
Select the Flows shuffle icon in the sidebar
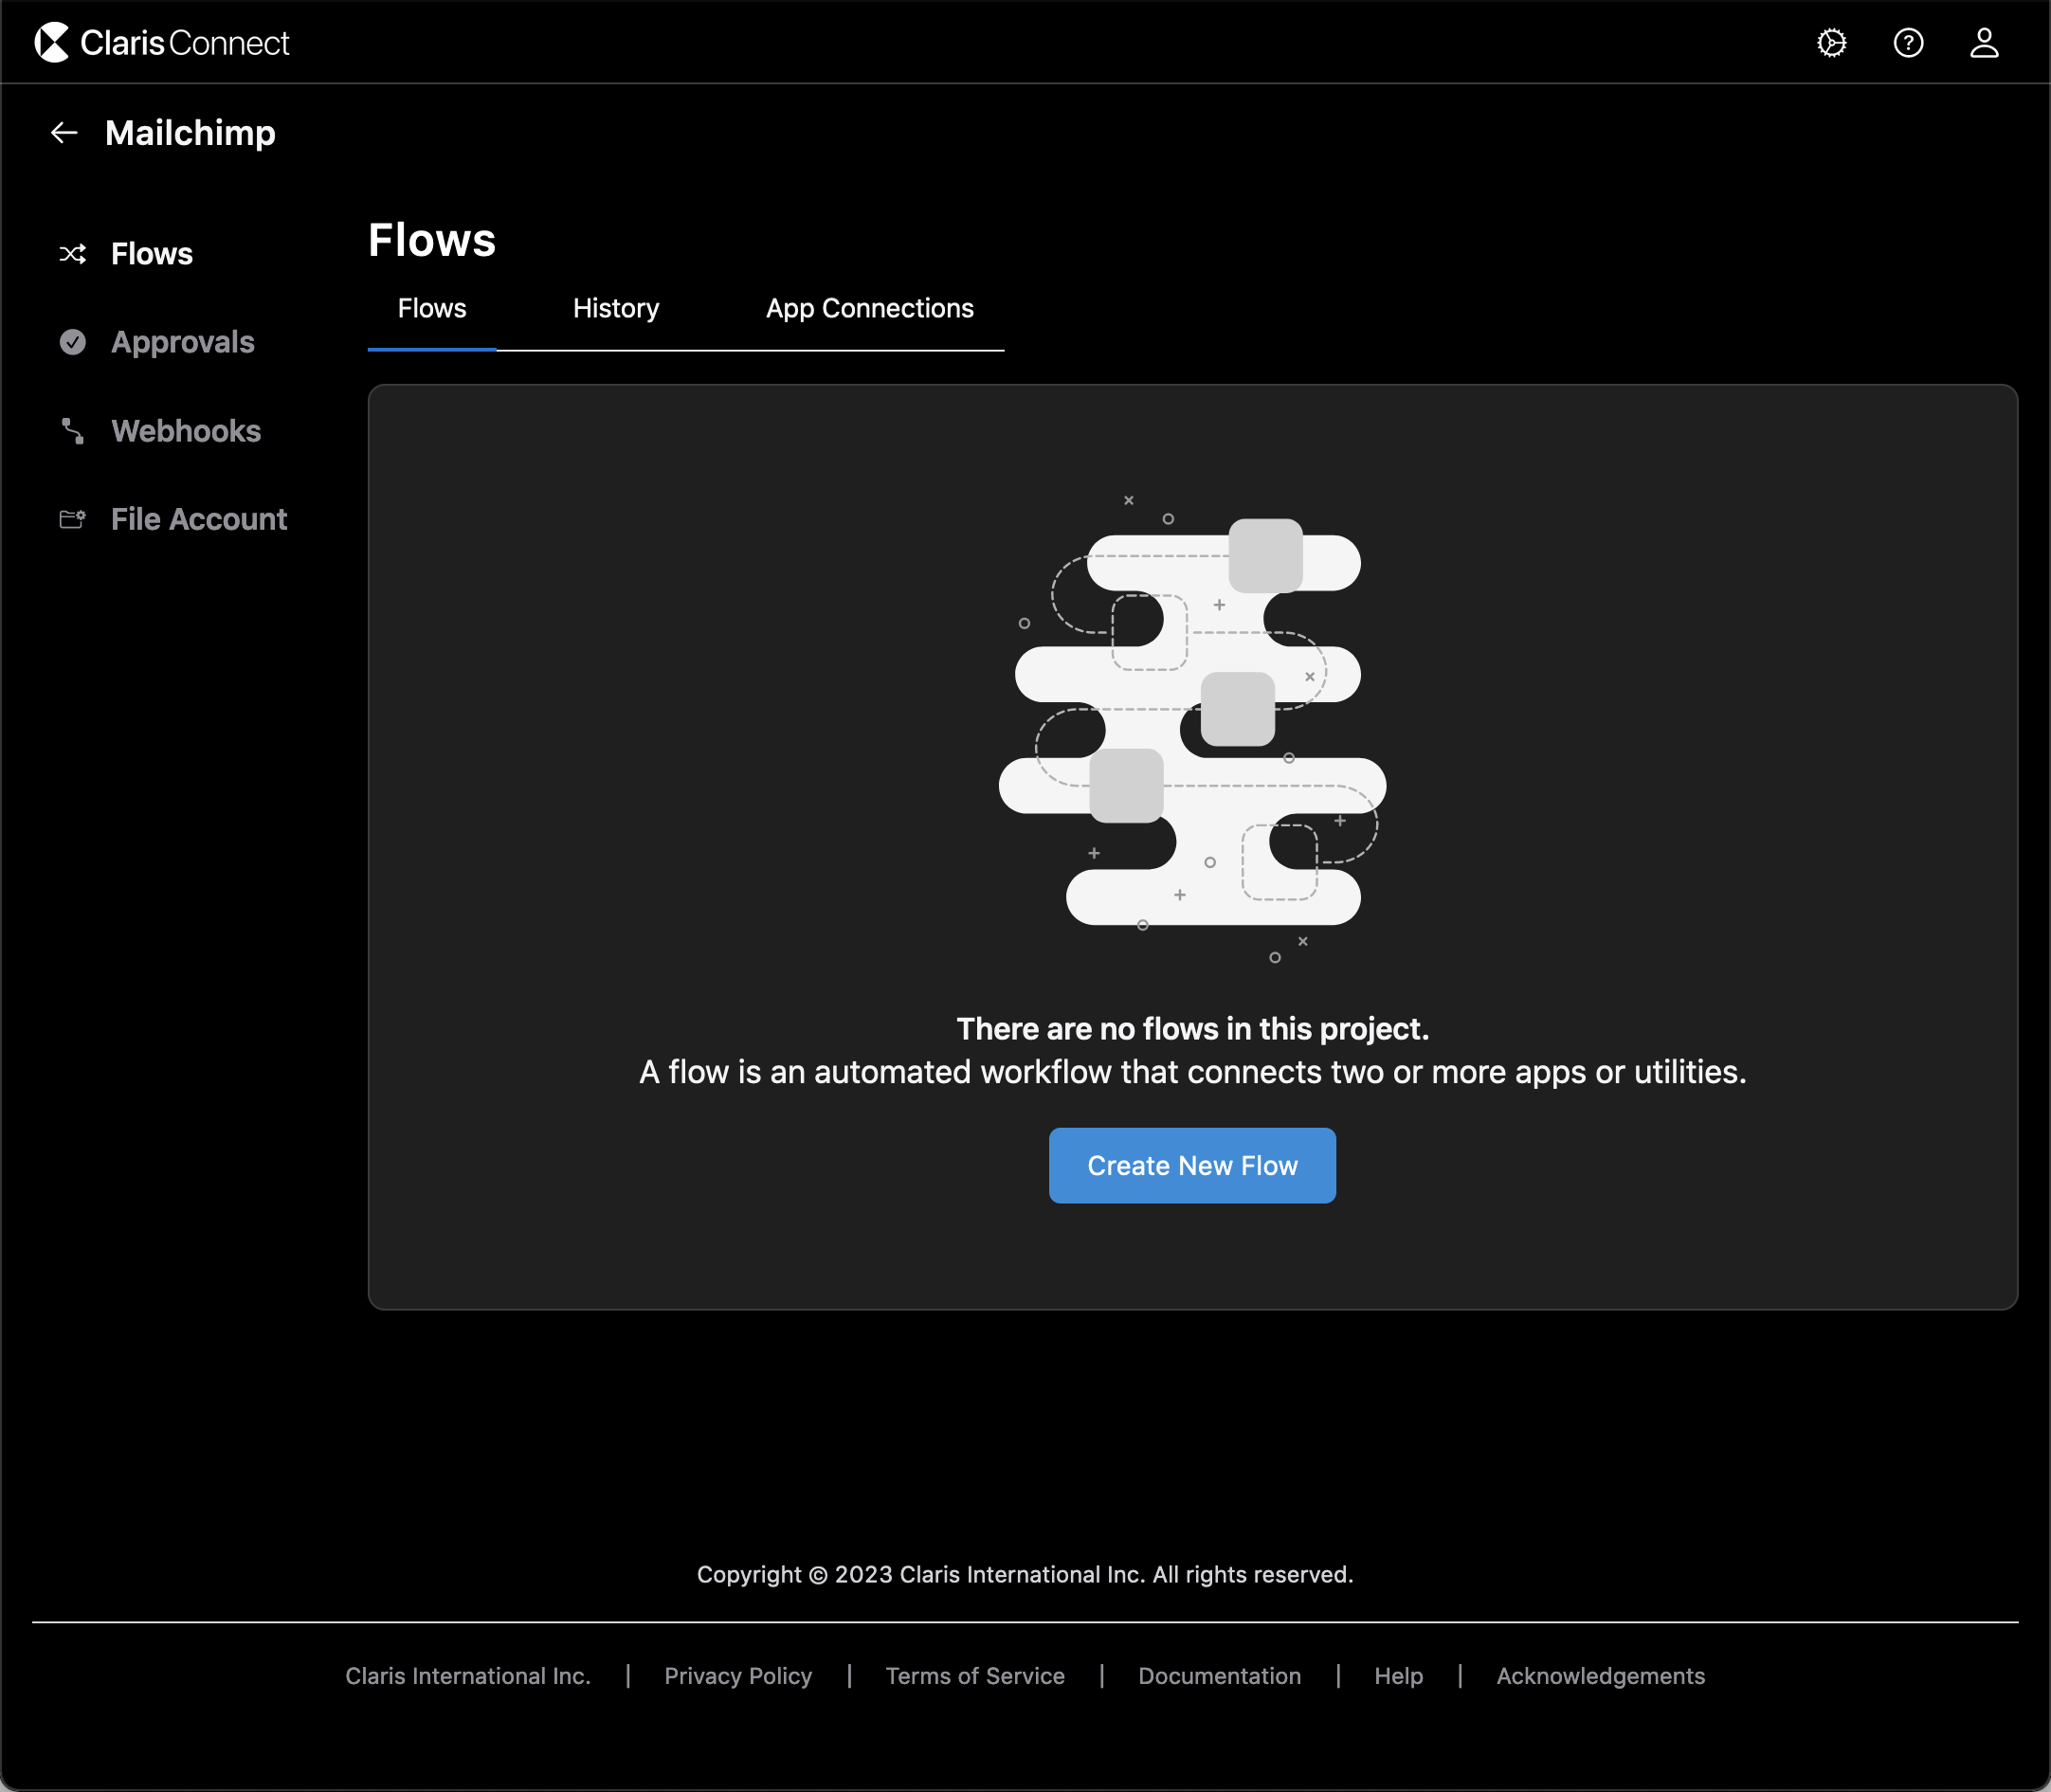(72, 254)
